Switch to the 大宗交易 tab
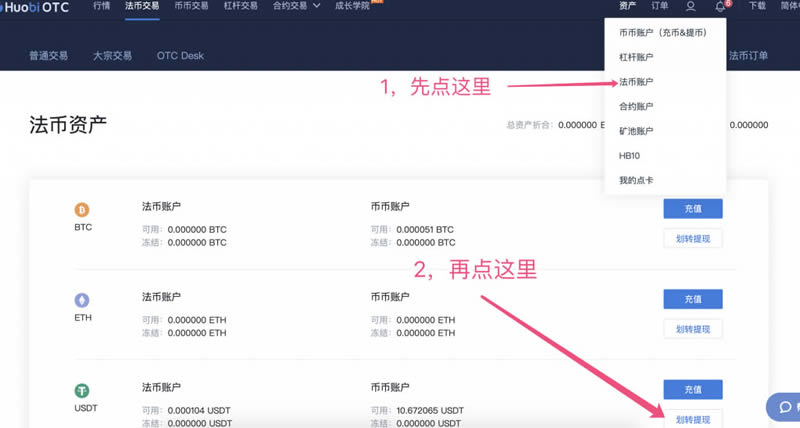Image resolution: width=800 pixels, height=428 pixels. (x=112, y=56)
